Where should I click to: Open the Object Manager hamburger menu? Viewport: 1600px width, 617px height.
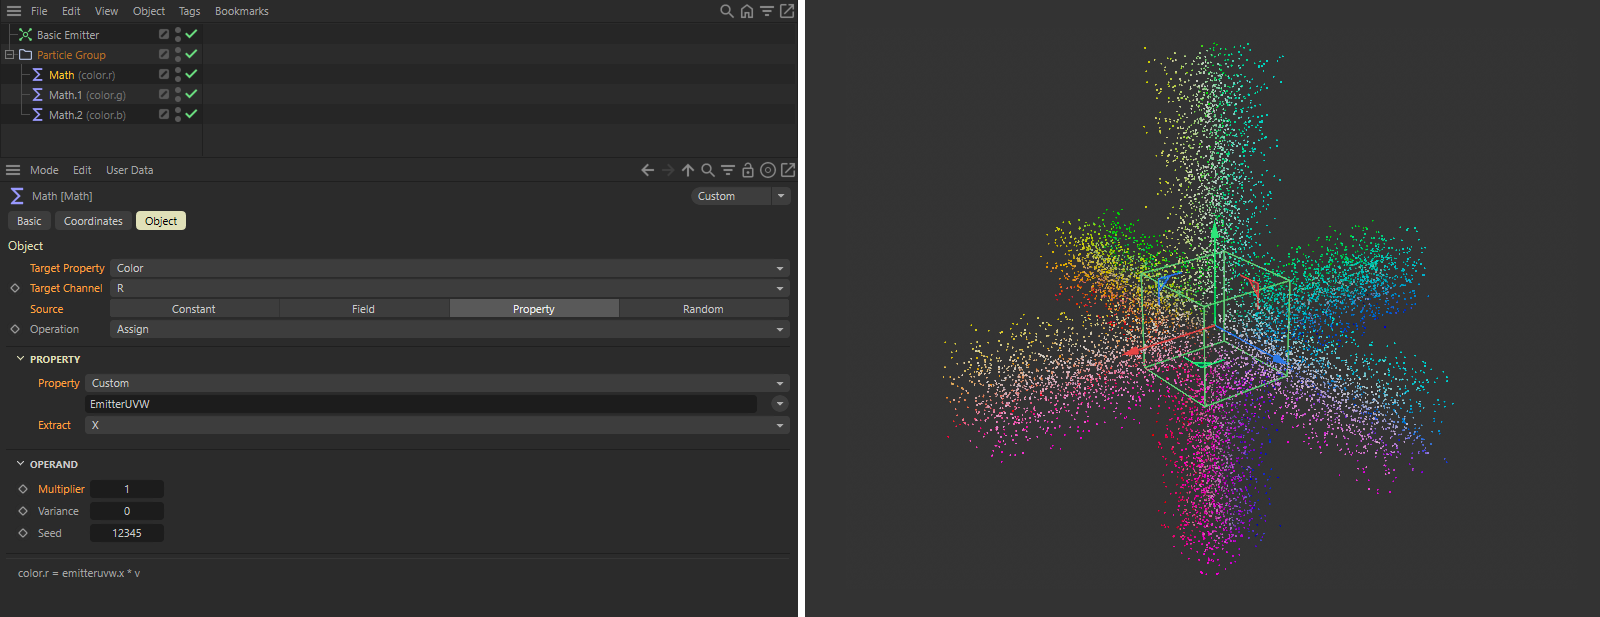[14, 11]
